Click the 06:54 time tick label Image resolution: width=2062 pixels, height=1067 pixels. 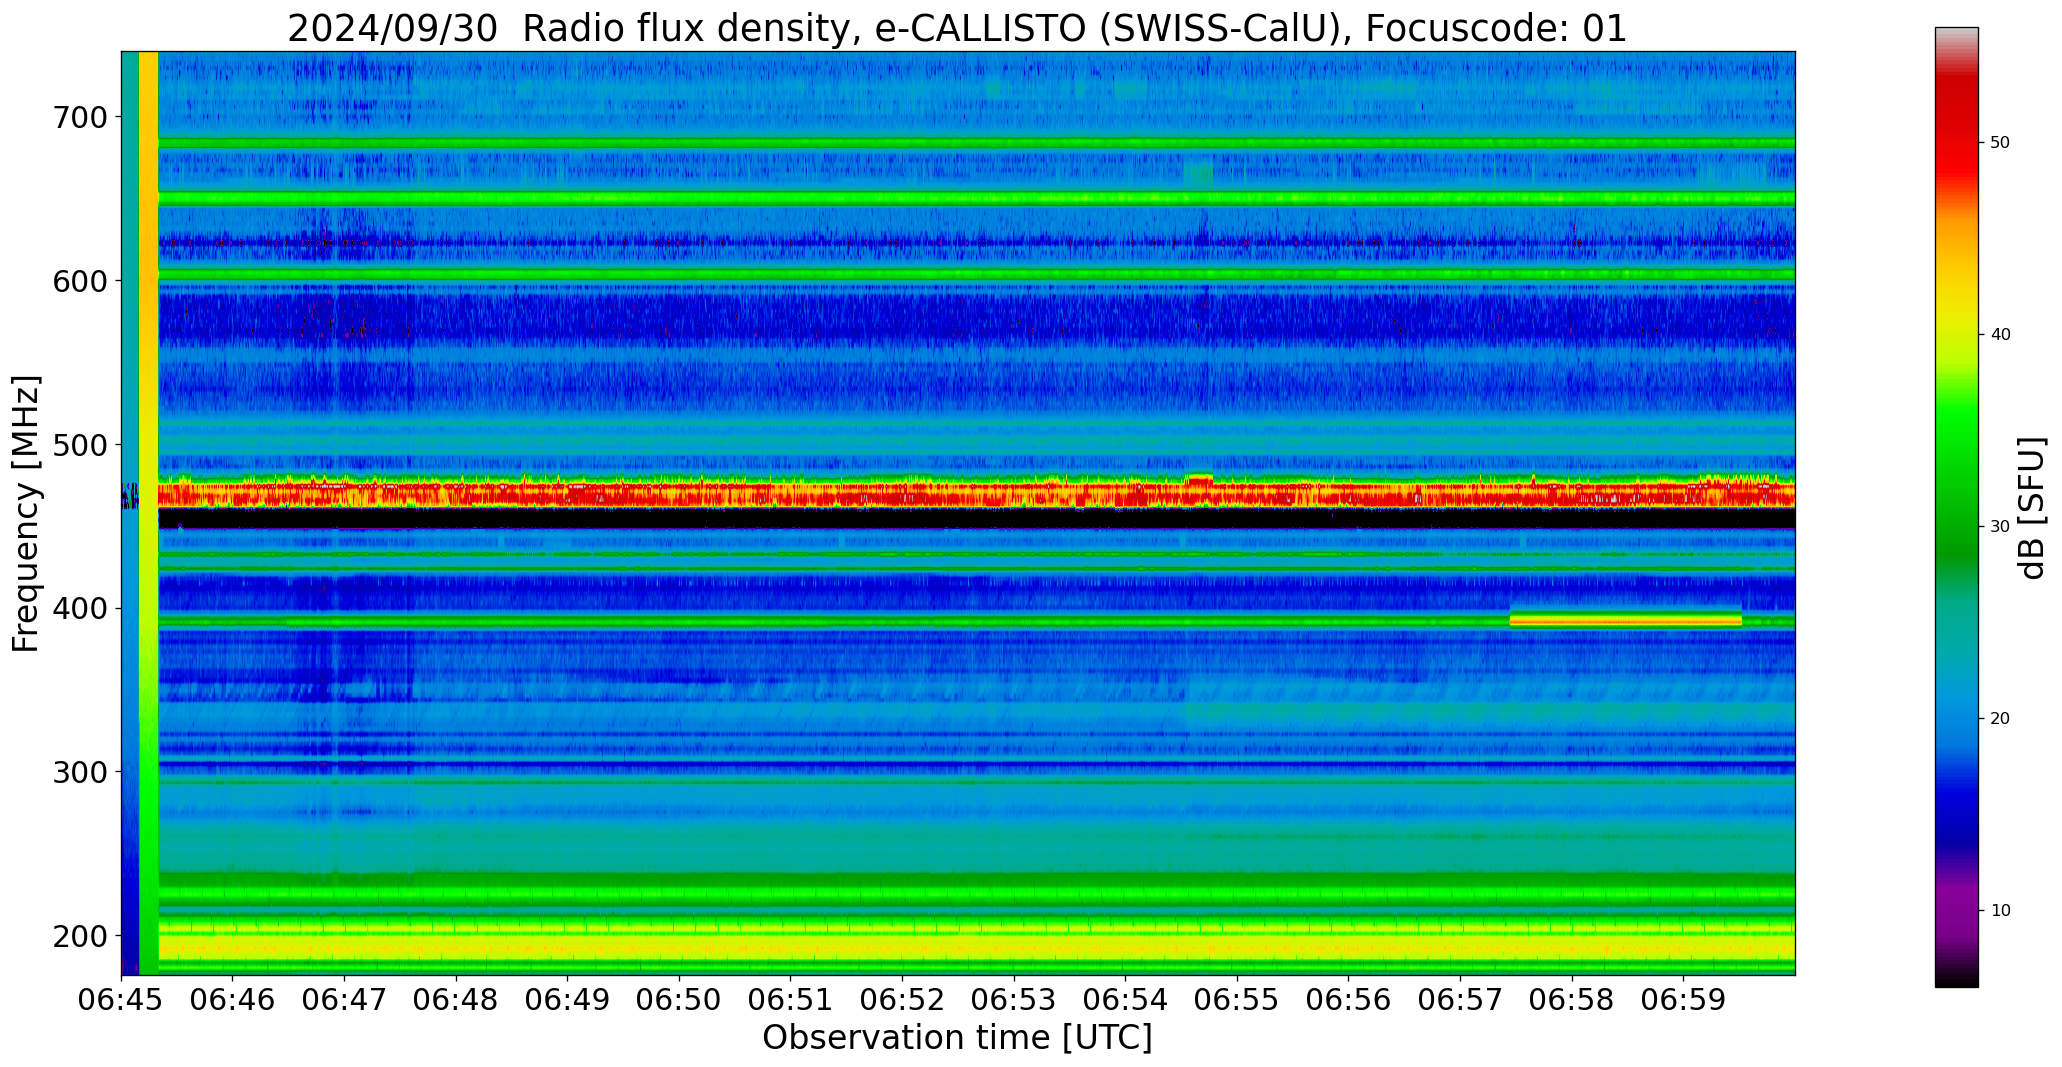(1126, 1000)
